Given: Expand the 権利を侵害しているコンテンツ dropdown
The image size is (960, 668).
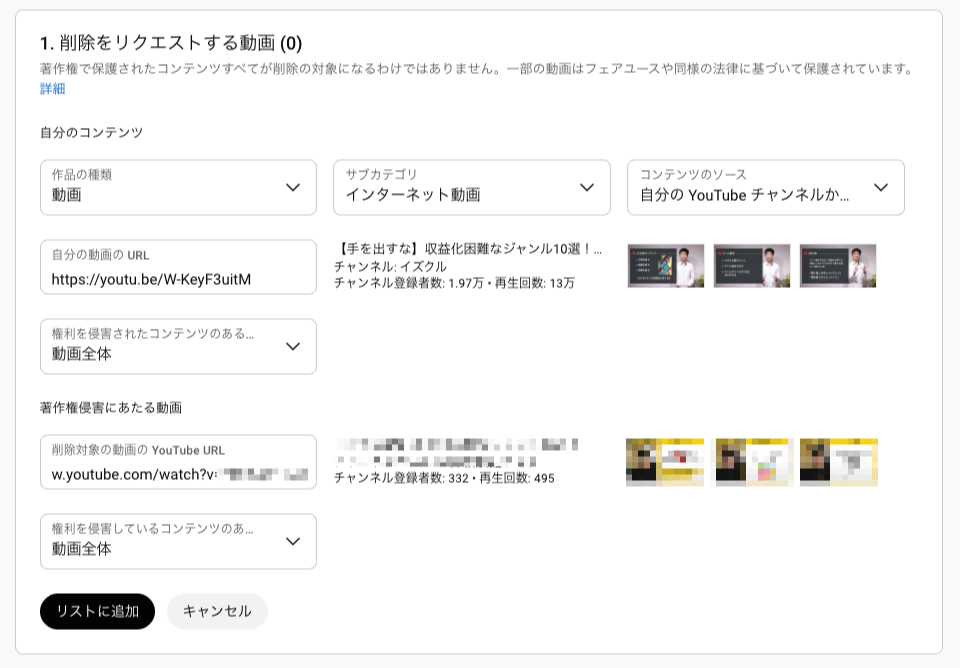Looking at the screenshot, I should (x=178, y=541).
